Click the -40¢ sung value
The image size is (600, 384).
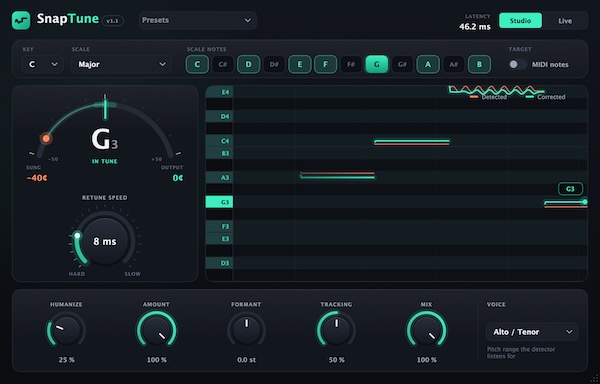click(x=37, y=178)
